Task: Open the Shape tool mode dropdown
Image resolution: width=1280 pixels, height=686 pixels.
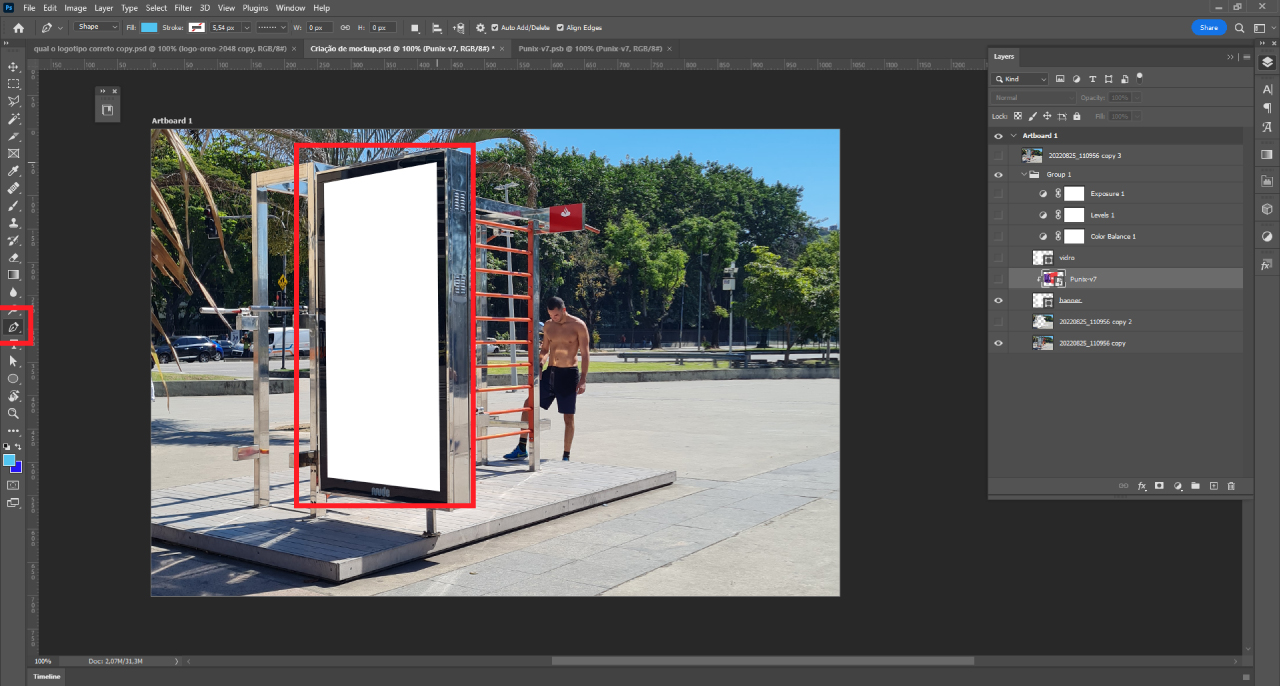Action: pos(97,27)
